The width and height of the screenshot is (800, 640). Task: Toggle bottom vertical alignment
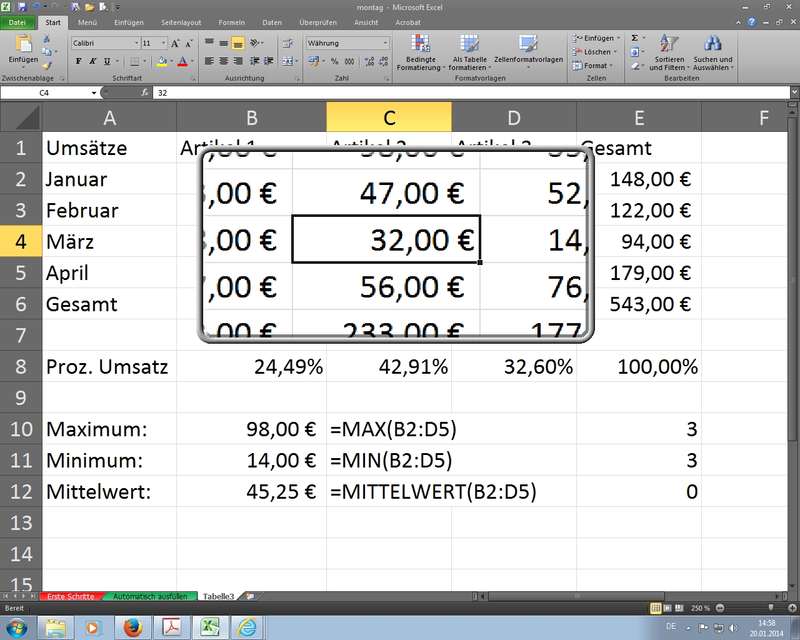238,44
